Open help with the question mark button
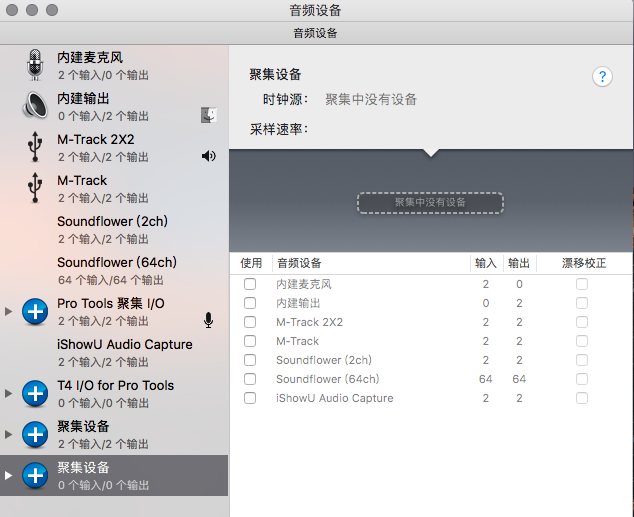The height and width of the screenshot is (517, 634). point(602,77)
